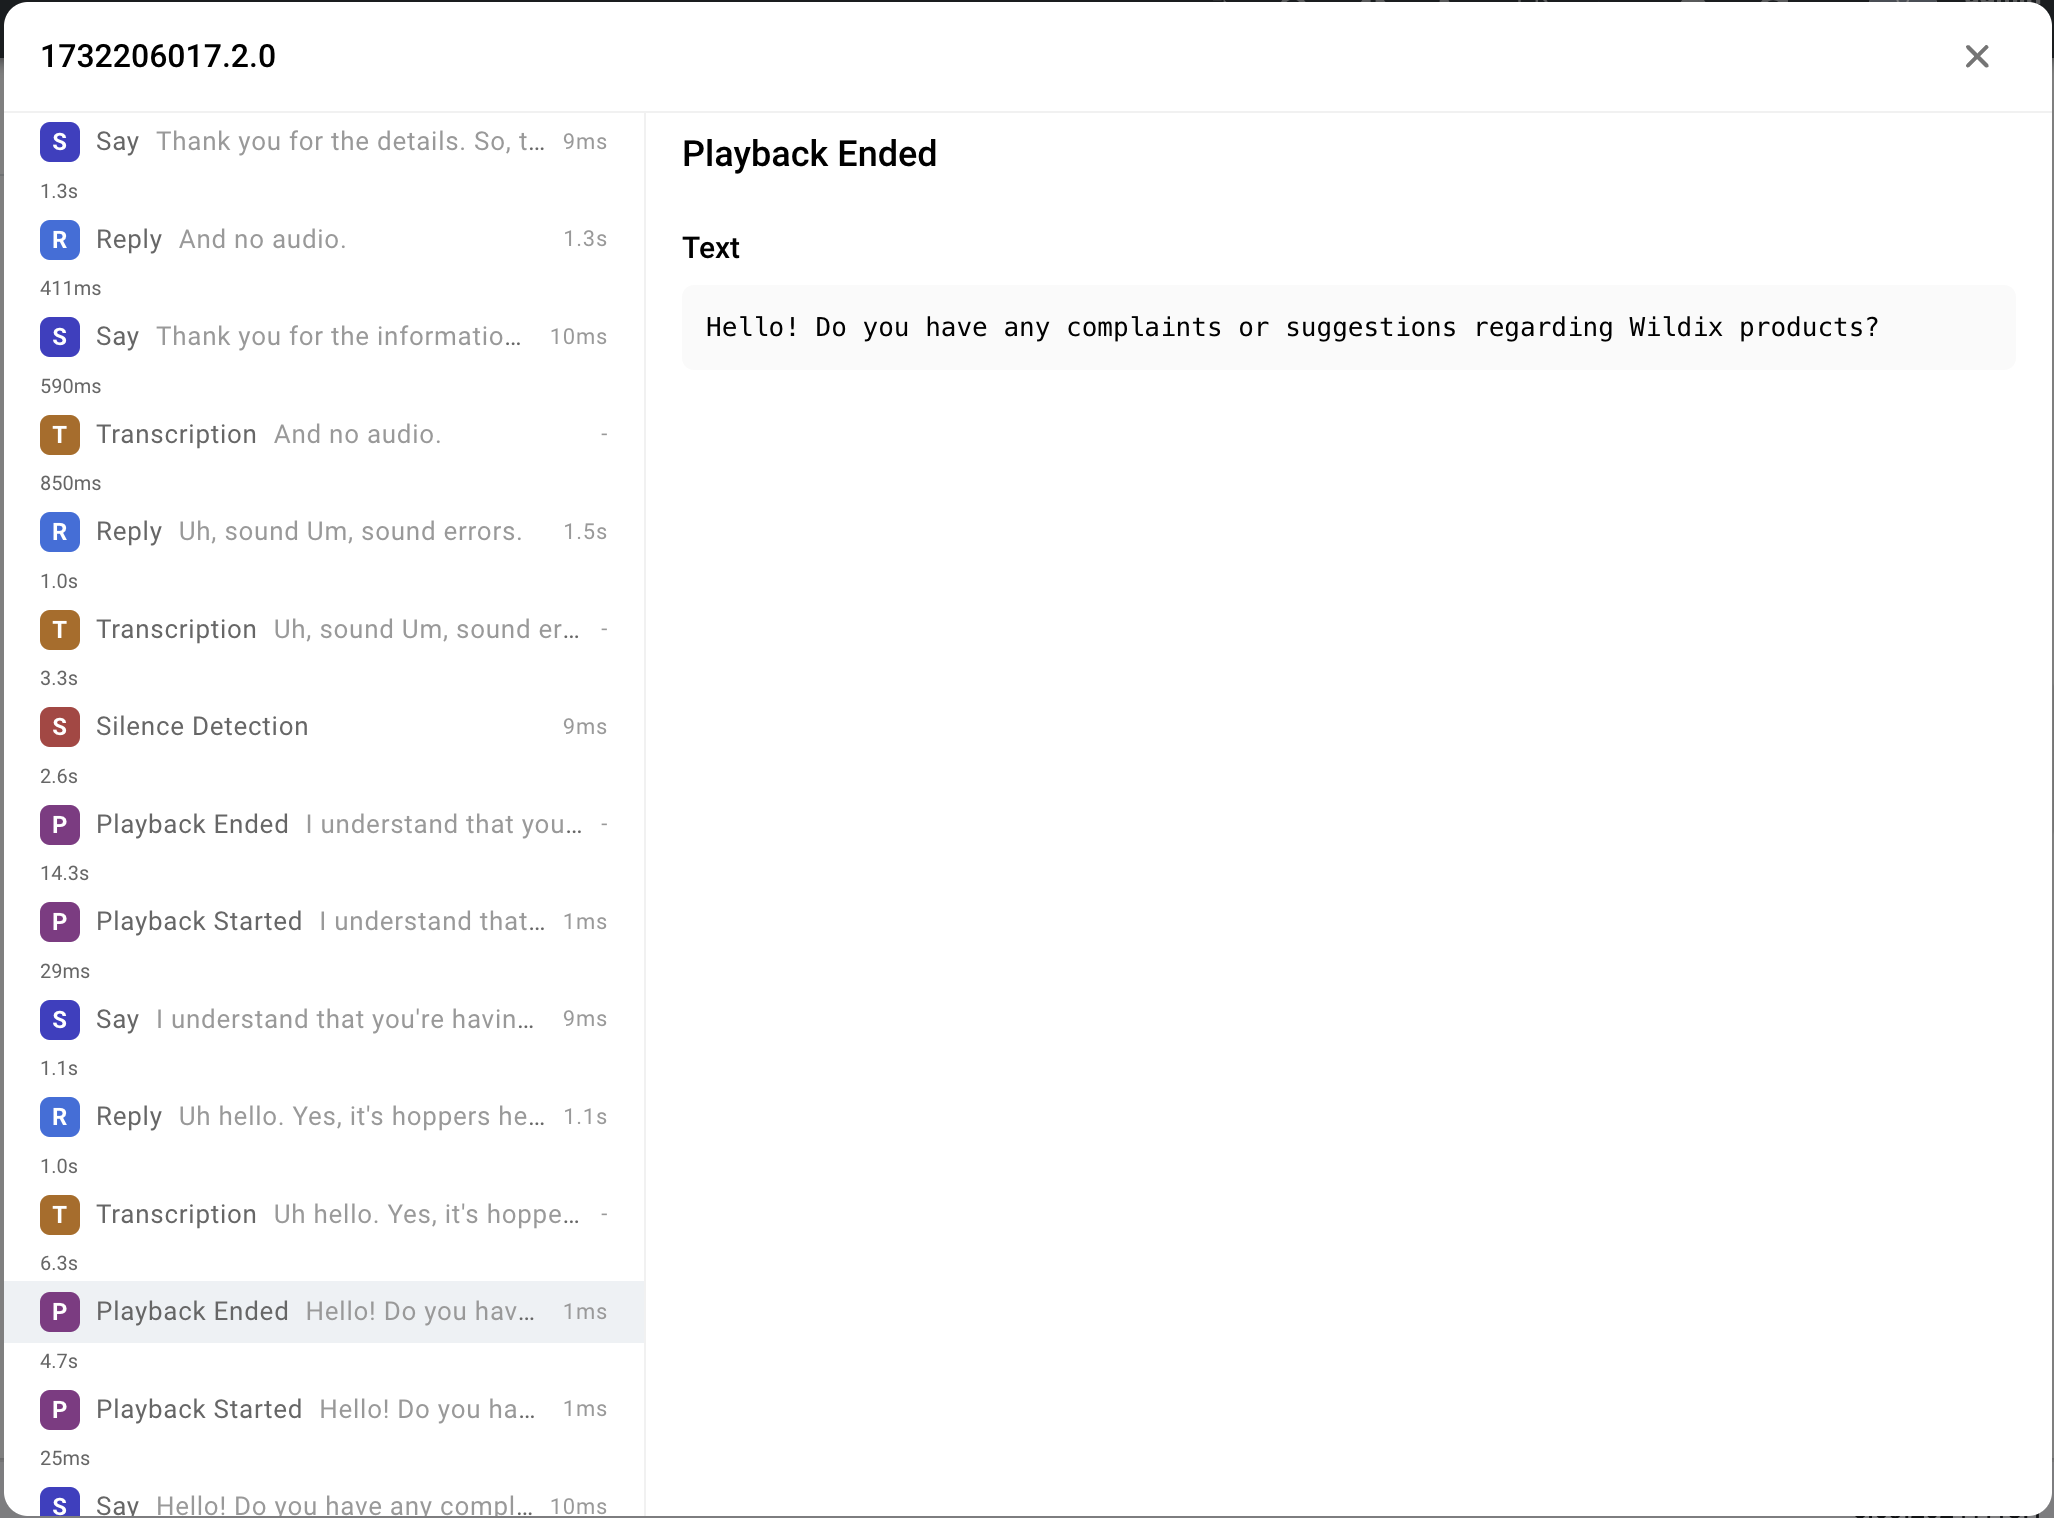The image size is (2054, 1518).
Task: Click the Say icon for 'Thank you for the details'
Action: click(x=60, y=142)
